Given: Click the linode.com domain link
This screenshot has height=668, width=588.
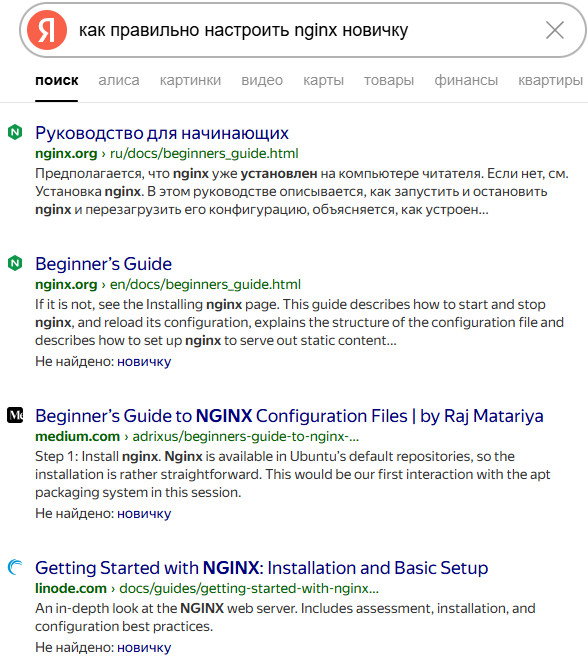Looking at the screenshot, I should [x=71, y=588].
